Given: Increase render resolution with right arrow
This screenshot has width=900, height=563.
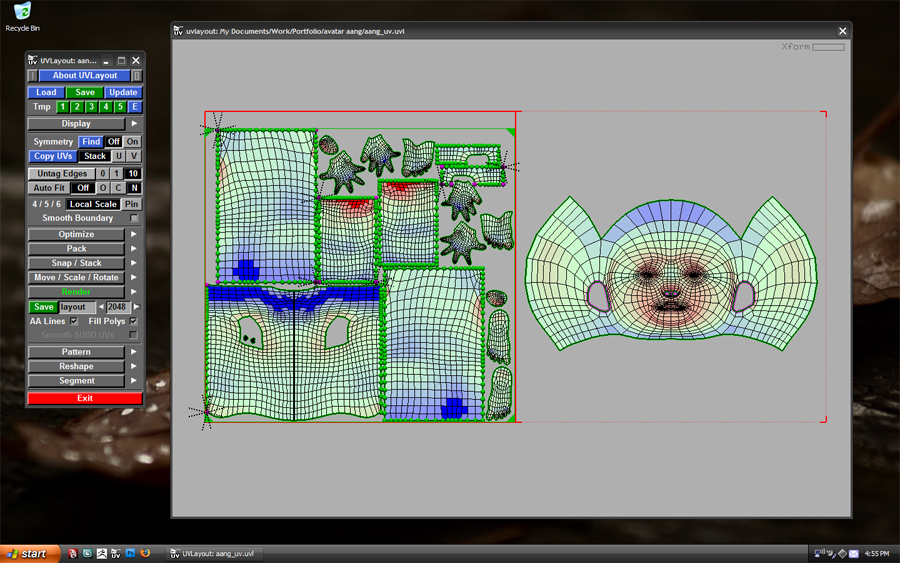Looking at the screenshot, I should pyautogui.click(x=137, y=307).
